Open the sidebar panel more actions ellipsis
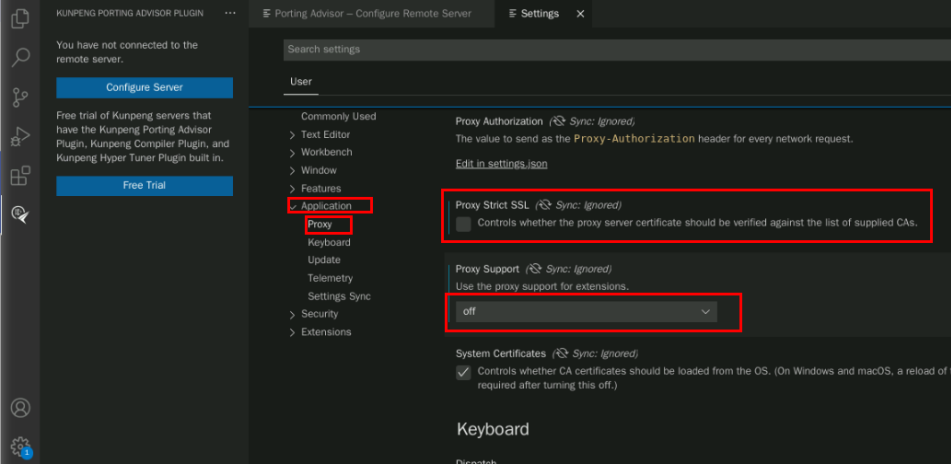 click(x=231, y=13)
